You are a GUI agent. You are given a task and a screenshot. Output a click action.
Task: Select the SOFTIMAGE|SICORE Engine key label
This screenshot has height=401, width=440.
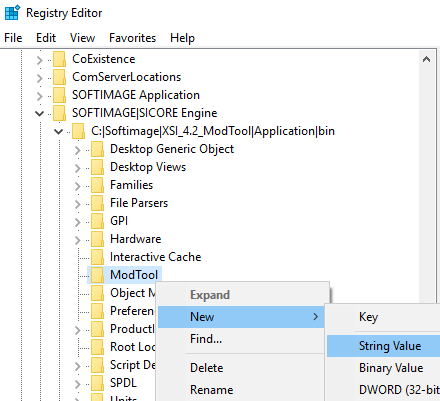145,113
